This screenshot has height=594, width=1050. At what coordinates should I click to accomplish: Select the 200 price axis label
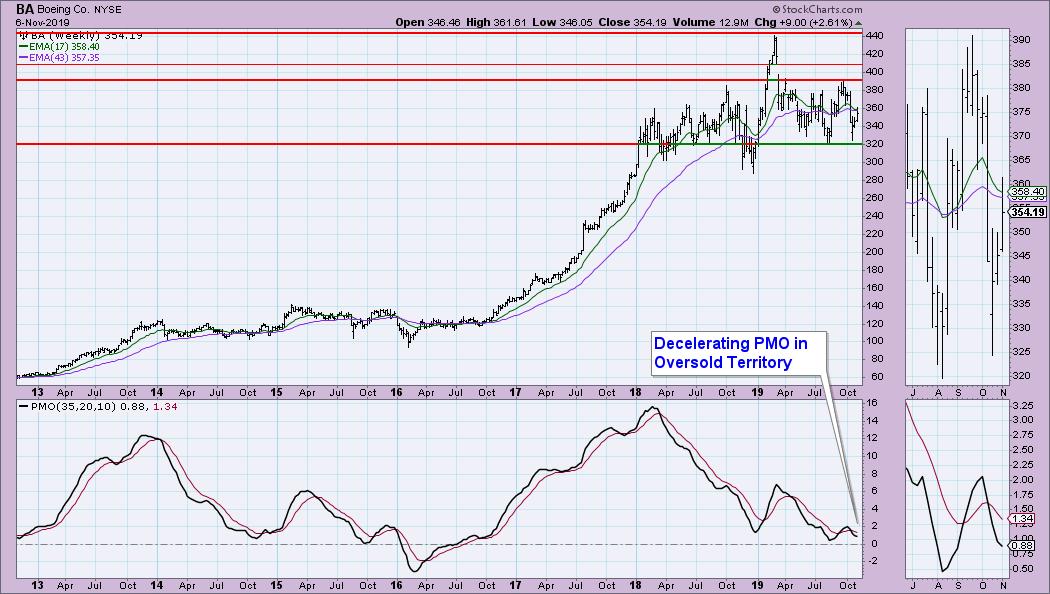point(875,251)
